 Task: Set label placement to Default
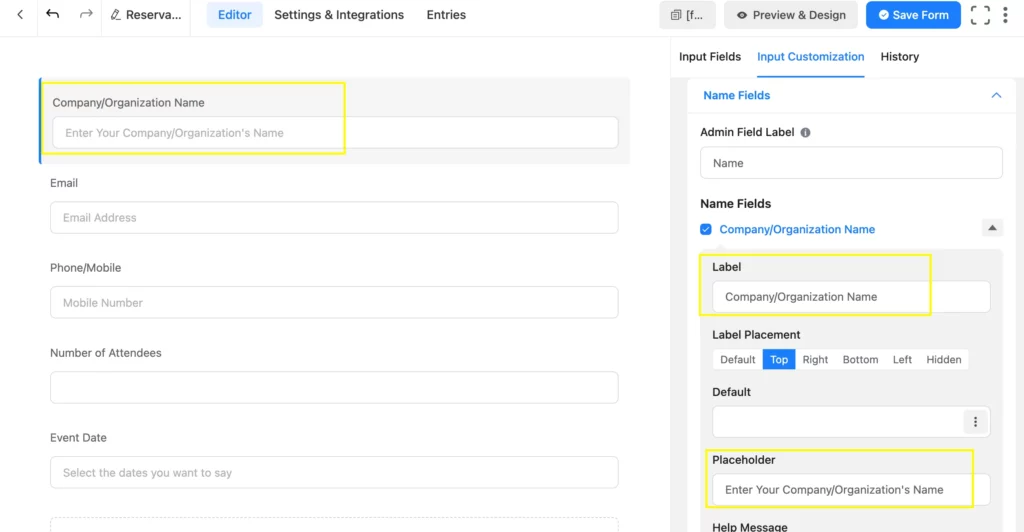coord(737,360)
